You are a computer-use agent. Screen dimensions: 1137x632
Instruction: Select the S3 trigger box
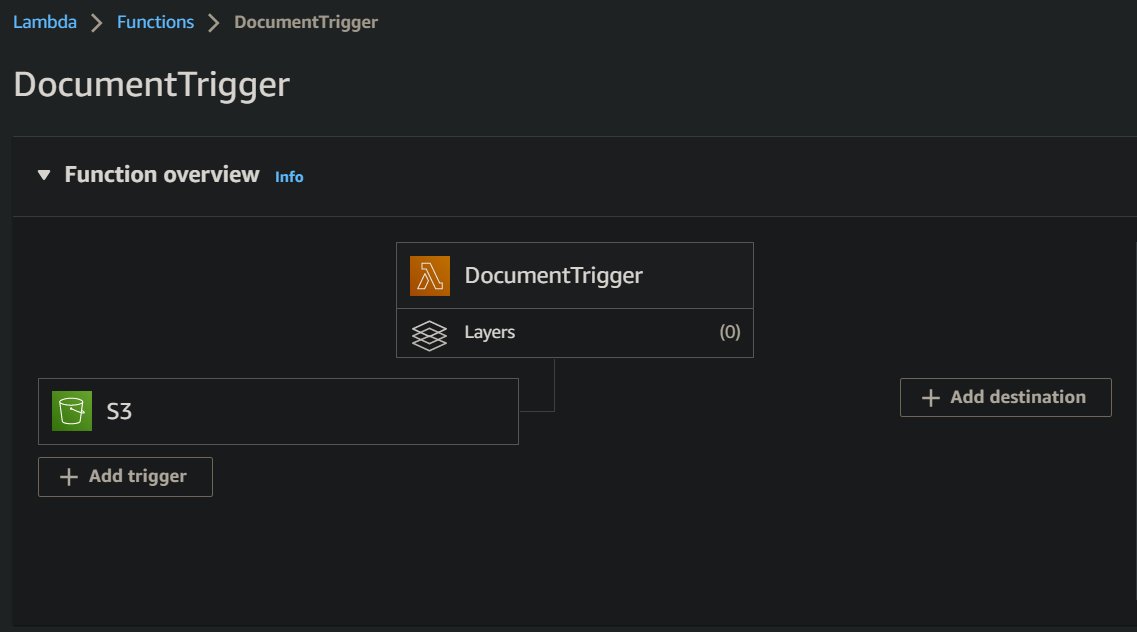pos(278,411)
